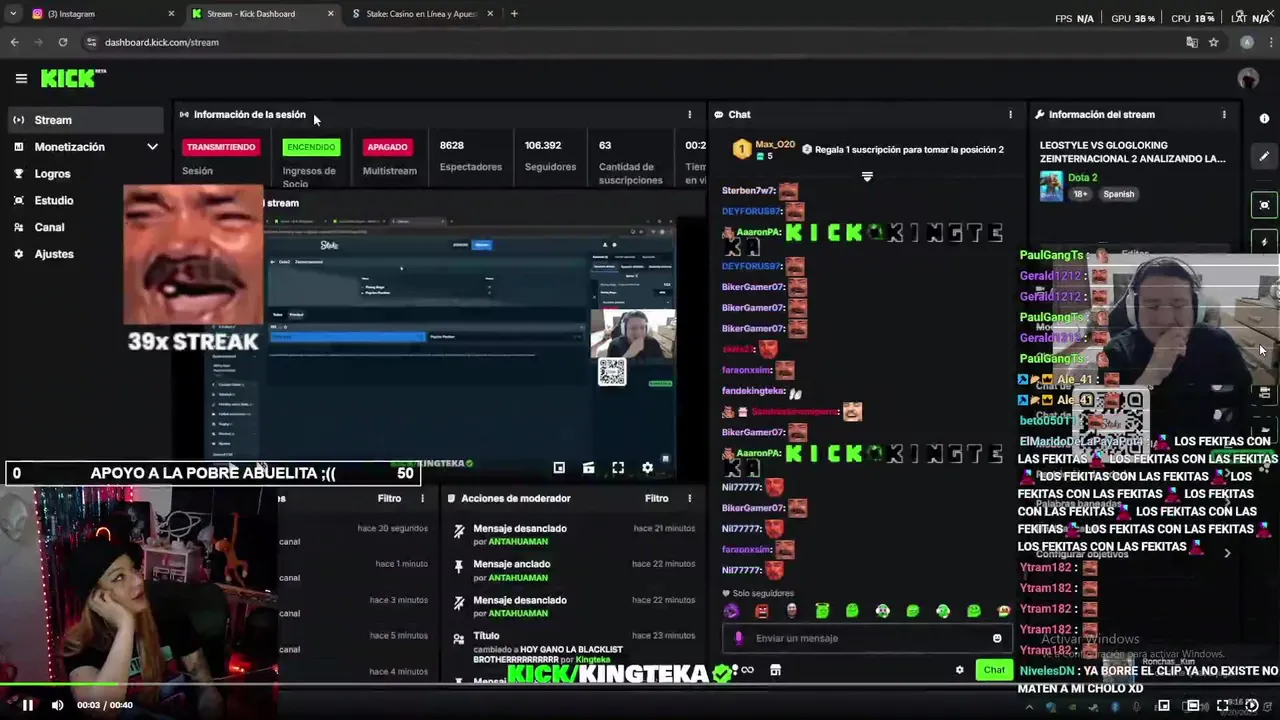The image size is (1280, 720).
Task: Click the Seguidores count 106.392
Action: coord(543,146)
